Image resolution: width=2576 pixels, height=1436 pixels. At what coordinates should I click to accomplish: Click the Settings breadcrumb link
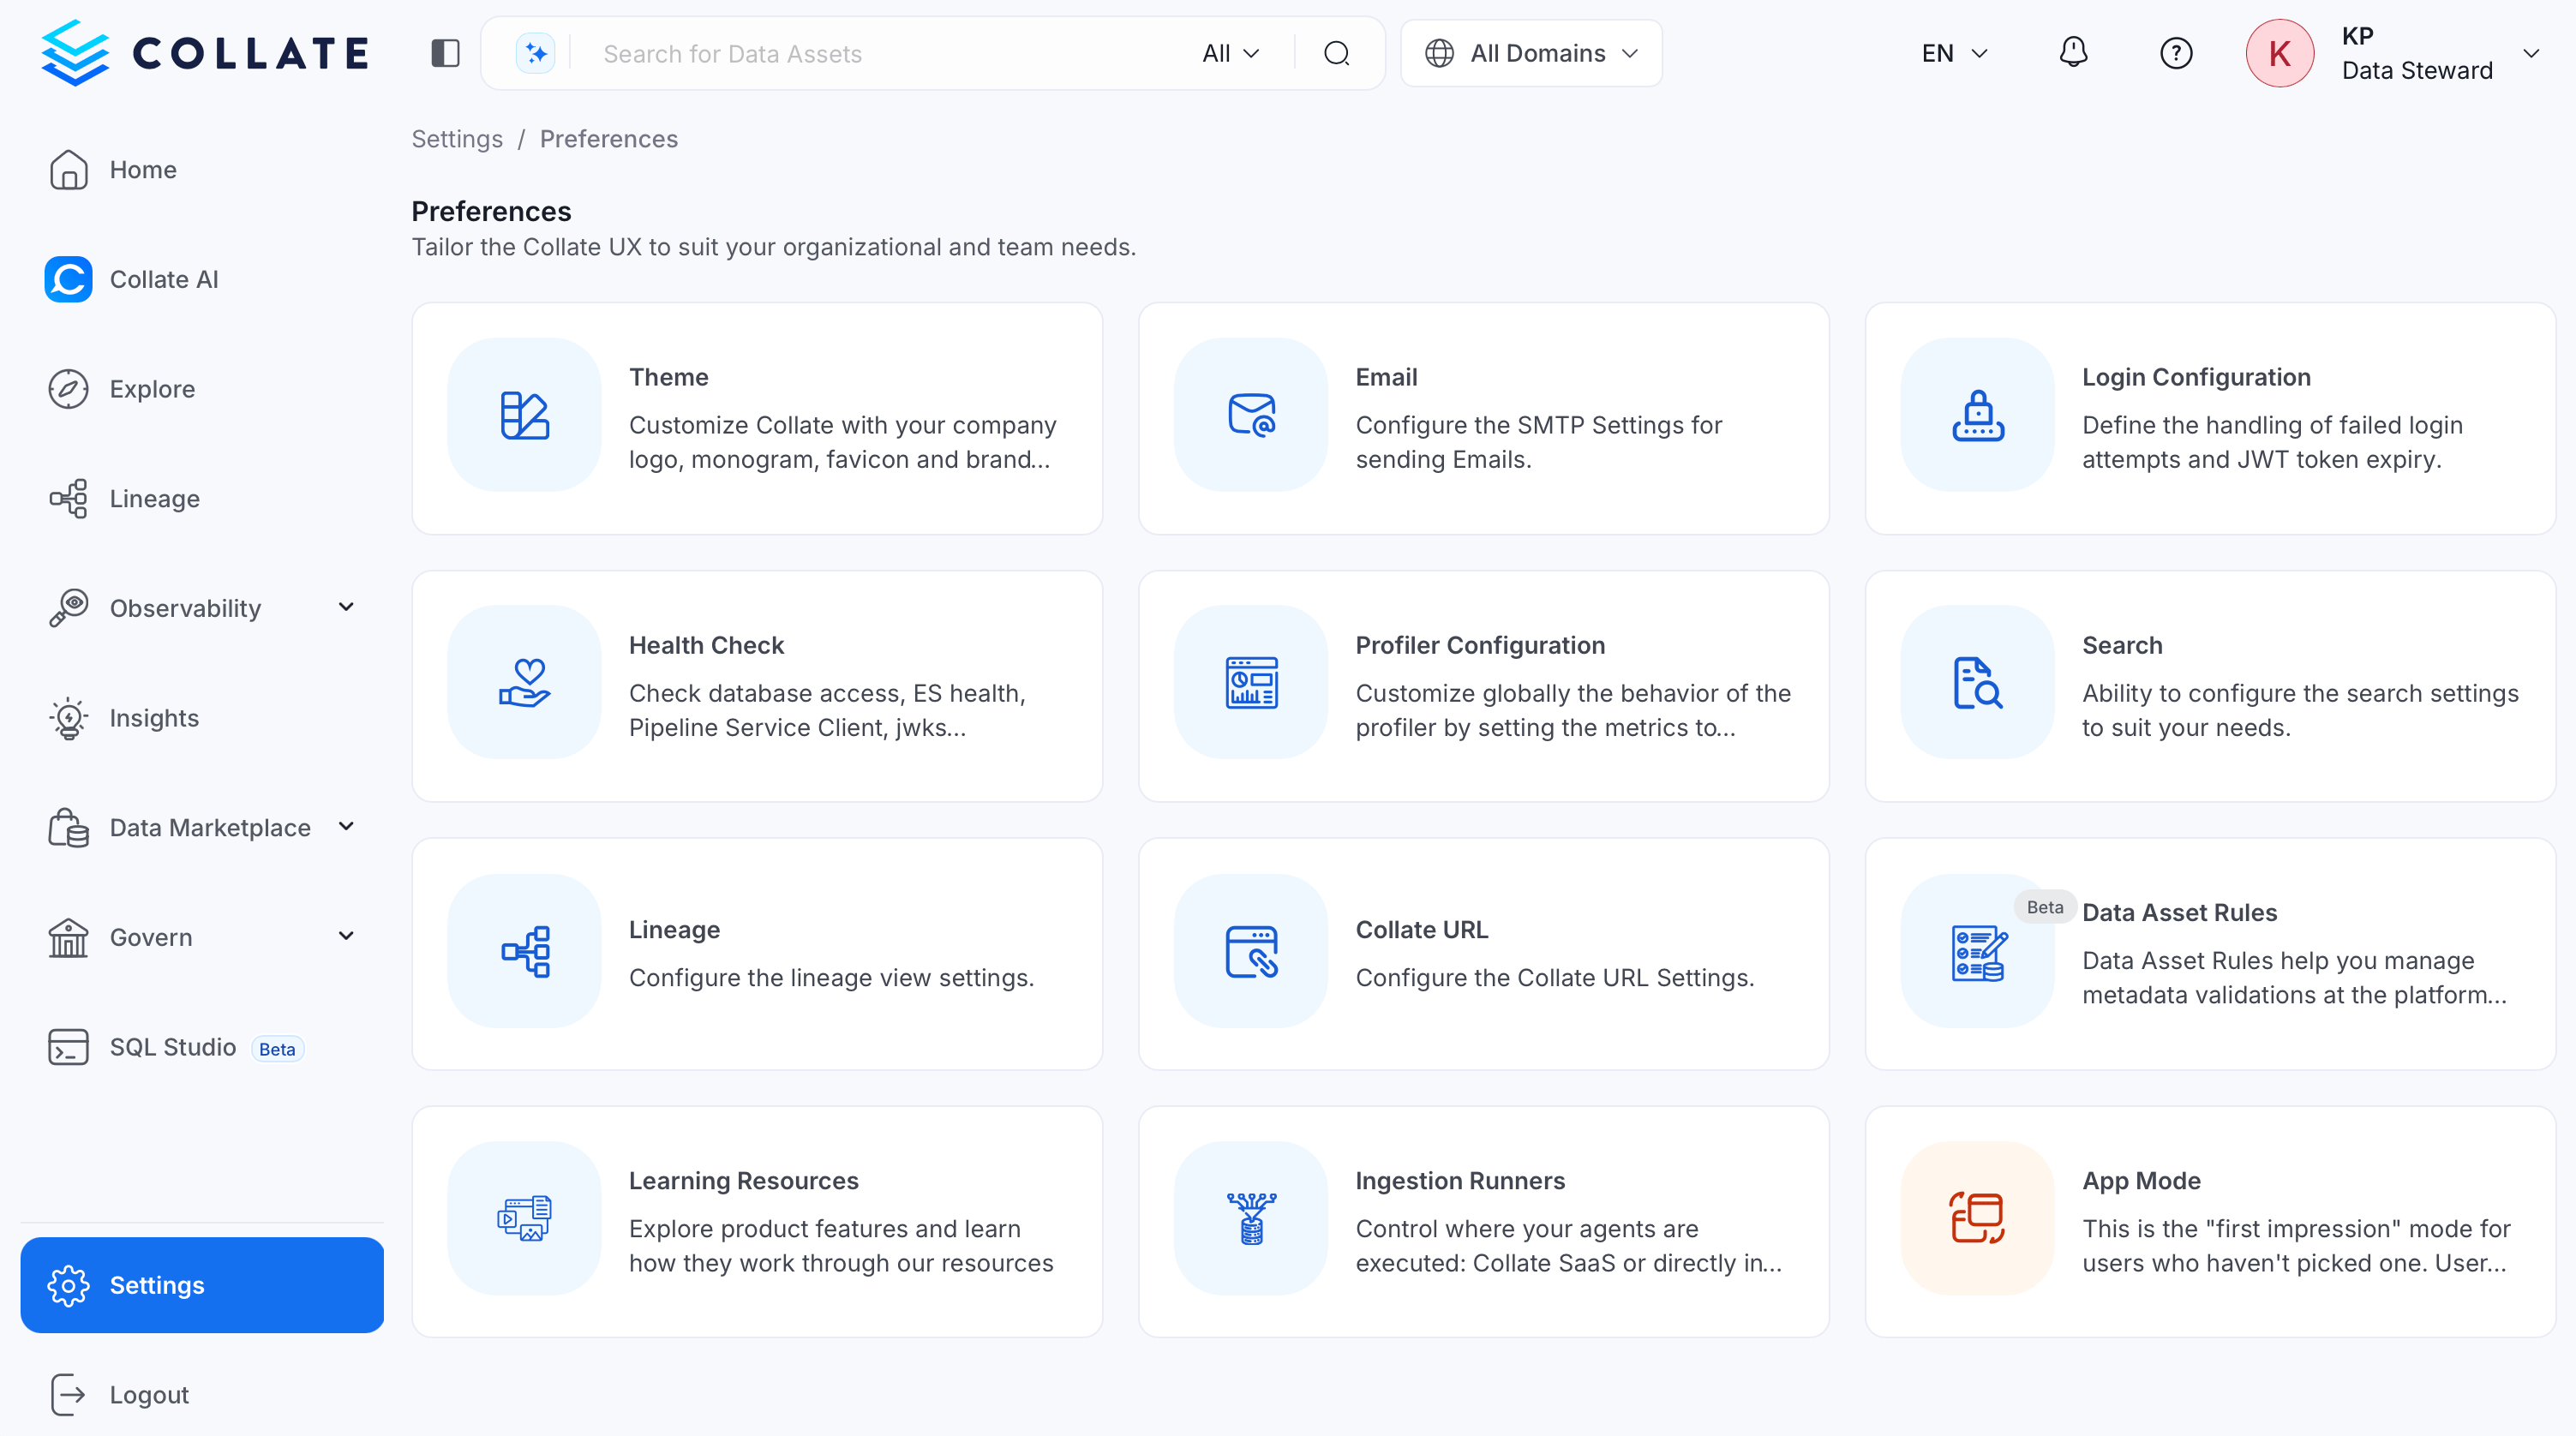point(457,139)
